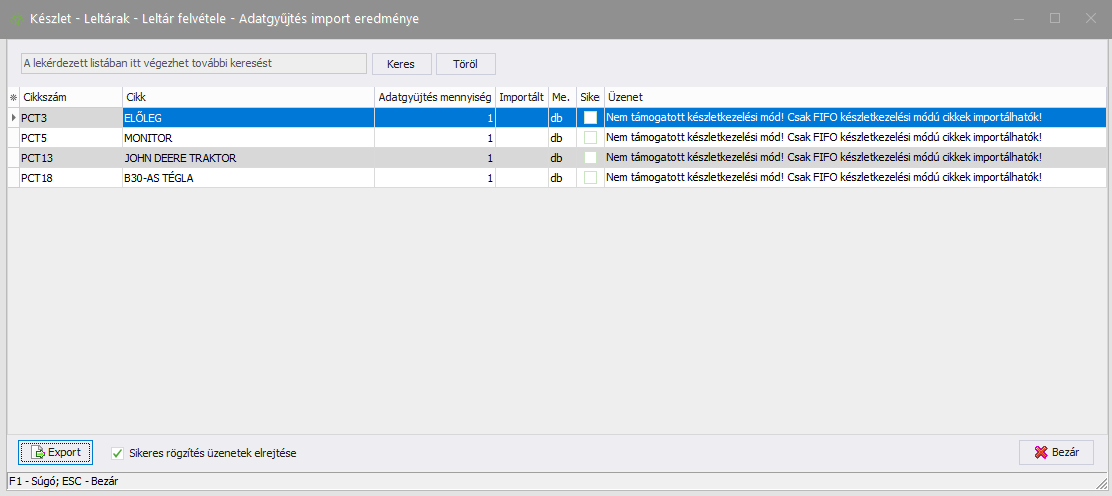Toggle the Sikeres checkbox in PCT13 row
This screenshot has height=496, width=1112.
[x=590, y=158]
